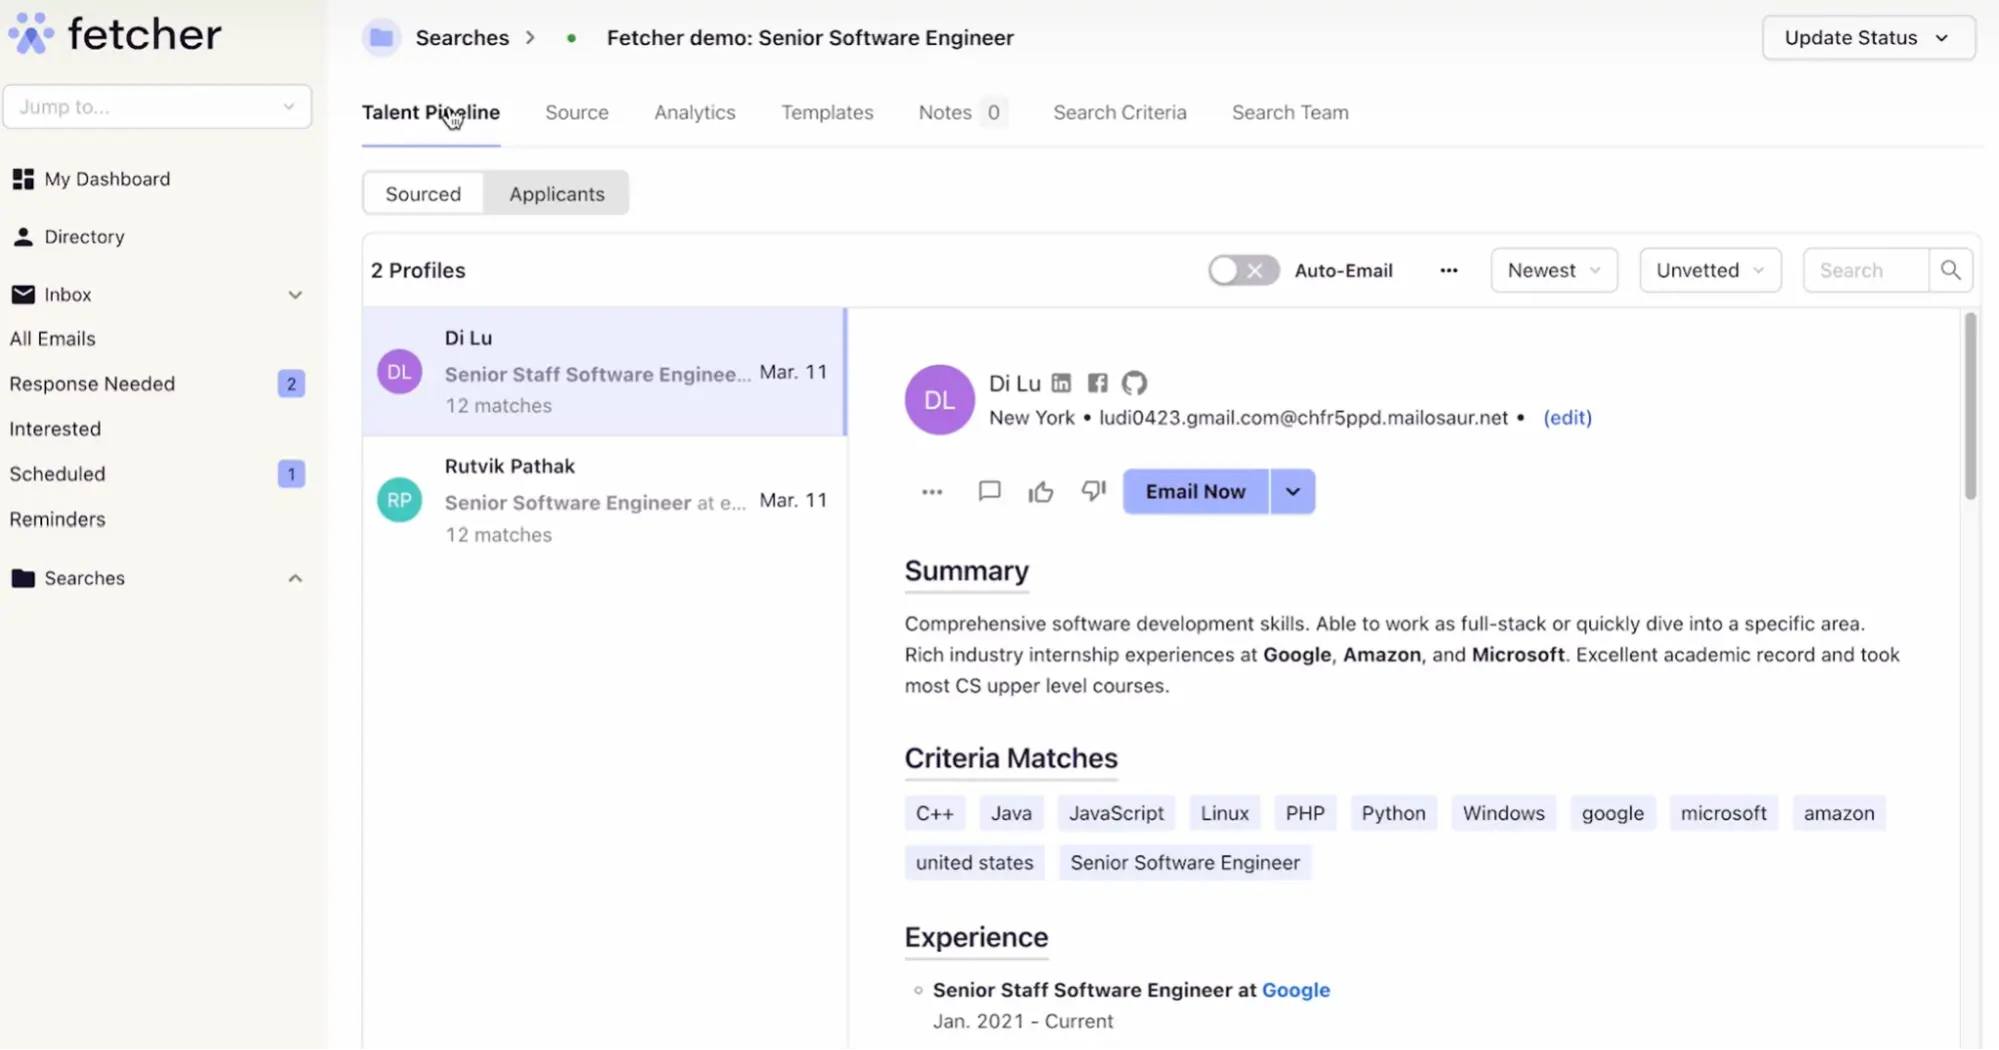Viewport: 1999px width, 1050px height.
Task: Open Reminders in sidebar
Action: coord(57,519)
